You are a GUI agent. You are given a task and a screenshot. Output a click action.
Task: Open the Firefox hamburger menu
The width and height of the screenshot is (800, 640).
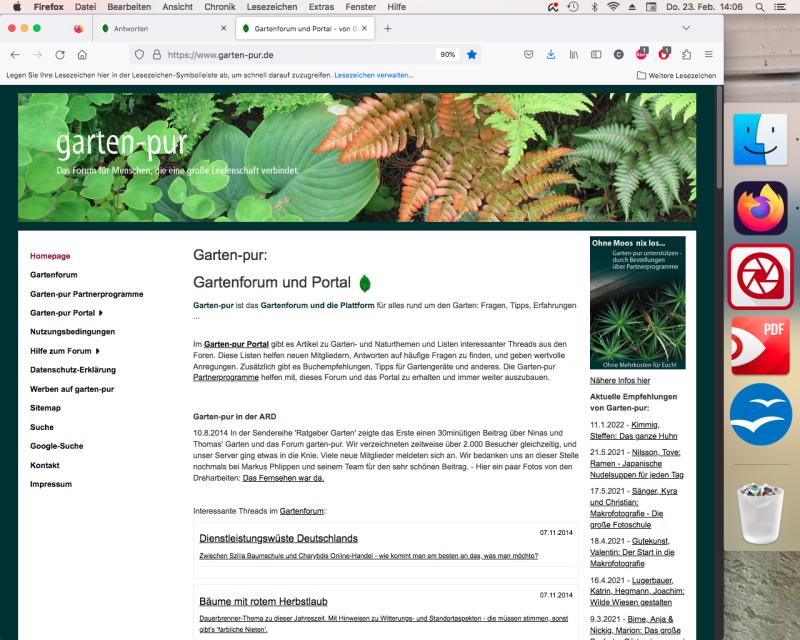709,54
